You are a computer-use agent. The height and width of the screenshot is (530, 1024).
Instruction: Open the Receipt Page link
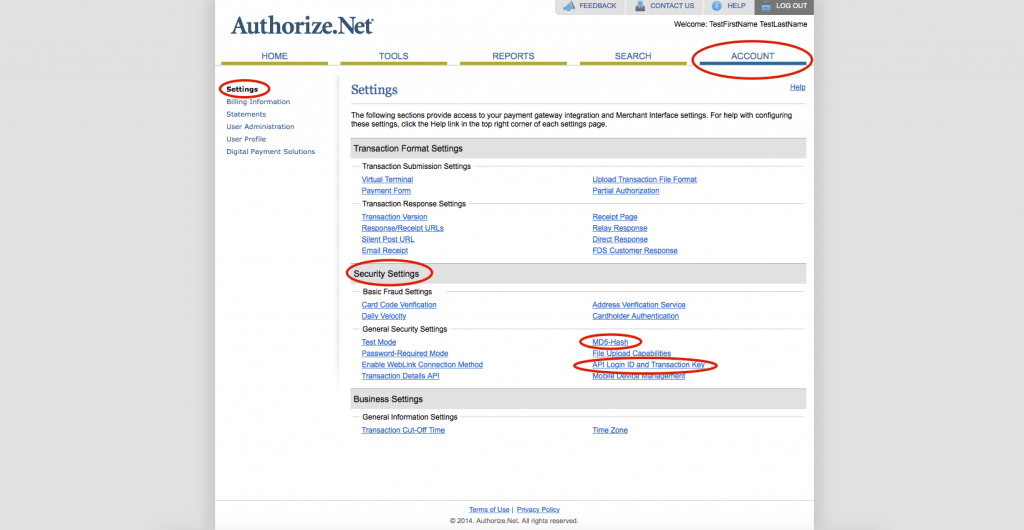coord(615,217)
